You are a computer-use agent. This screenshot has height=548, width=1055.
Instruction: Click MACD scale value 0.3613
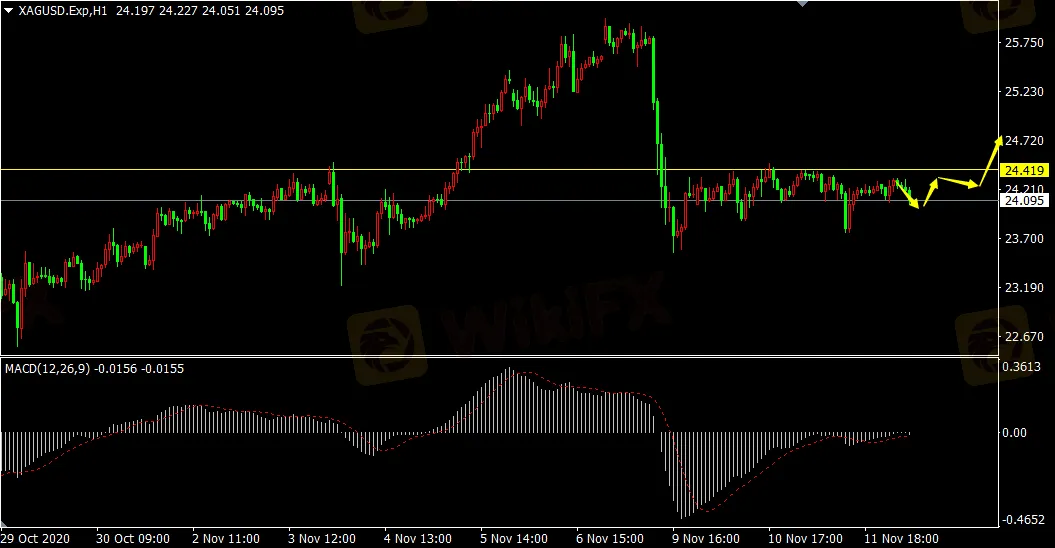pos(1021,367)
